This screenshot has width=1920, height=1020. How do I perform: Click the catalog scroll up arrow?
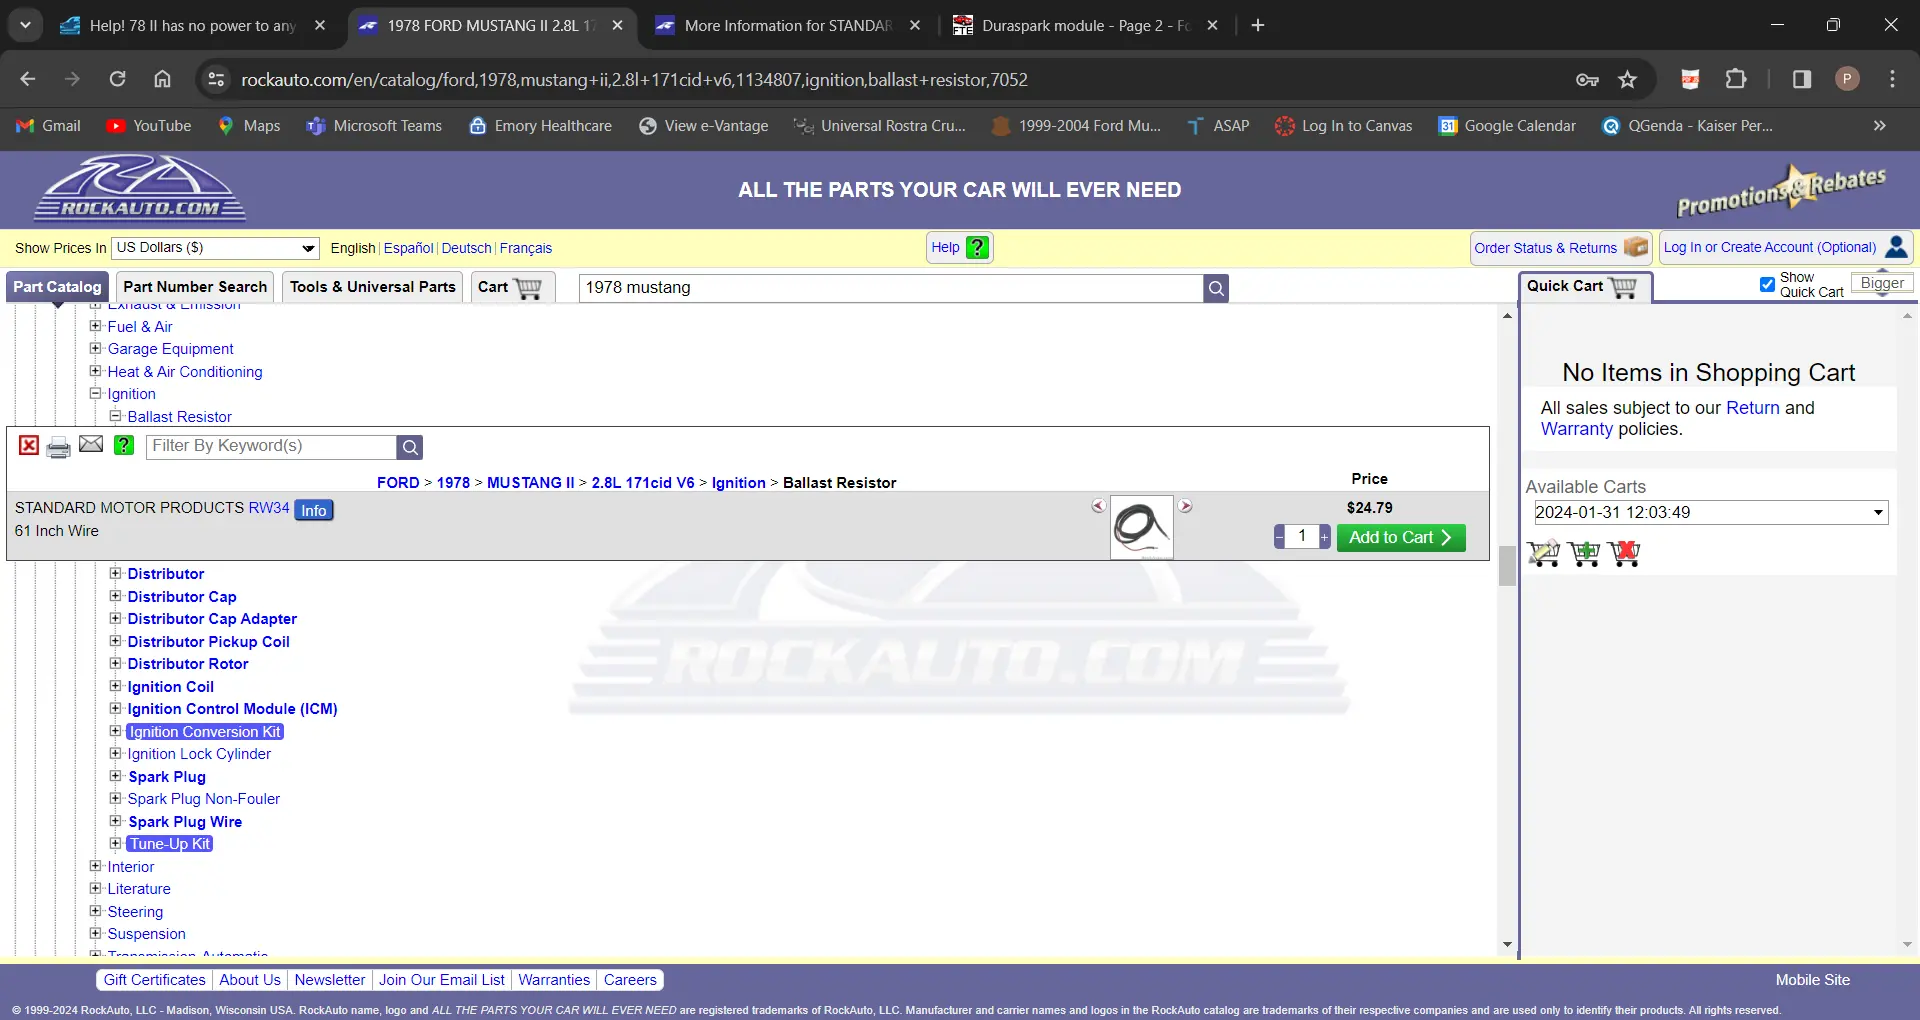[1508, 316]
